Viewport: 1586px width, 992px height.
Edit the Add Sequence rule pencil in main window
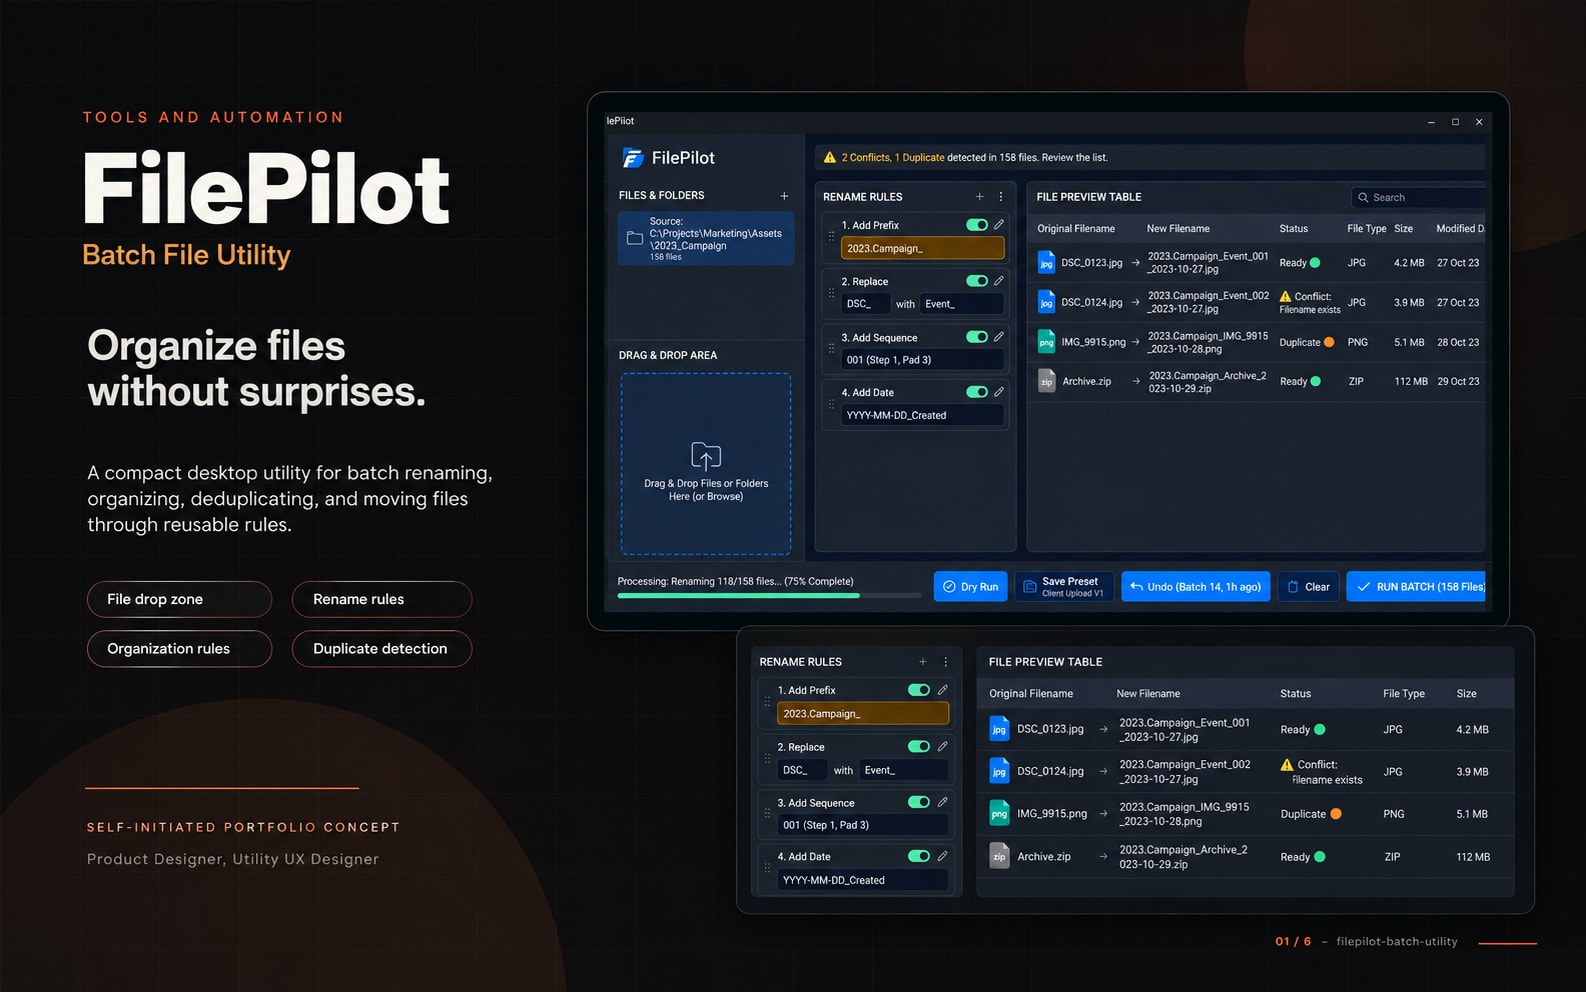pyautogui.click(x=998, y=337)
